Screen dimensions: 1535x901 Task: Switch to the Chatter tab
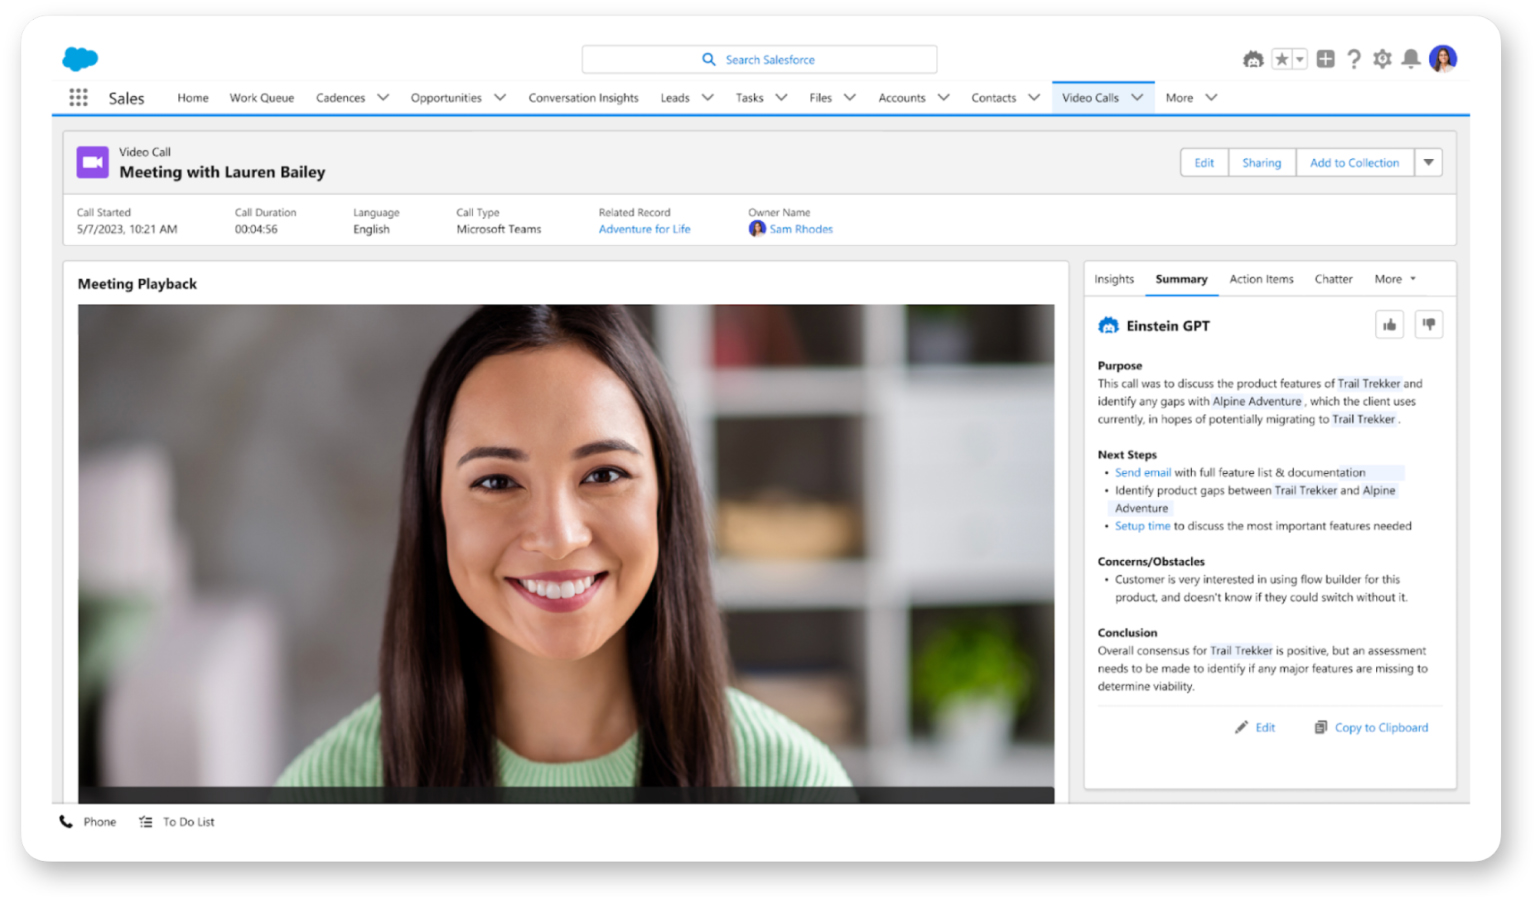coord(1333,279)
